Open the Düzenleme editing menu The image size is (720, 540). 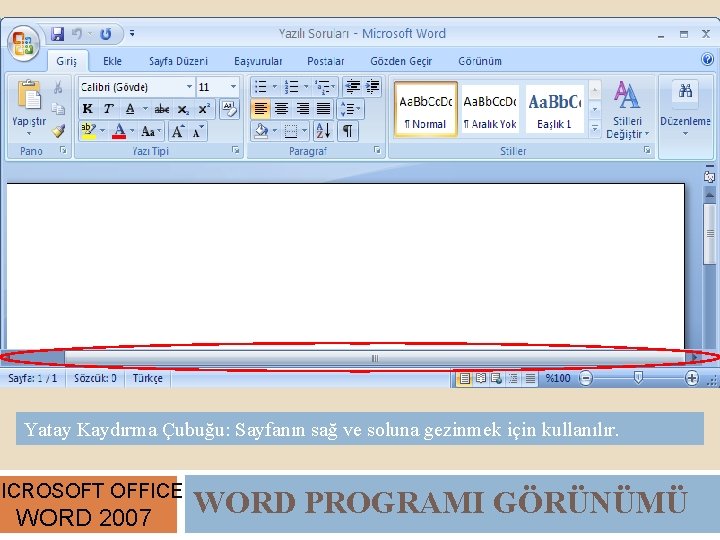[685, 110]
